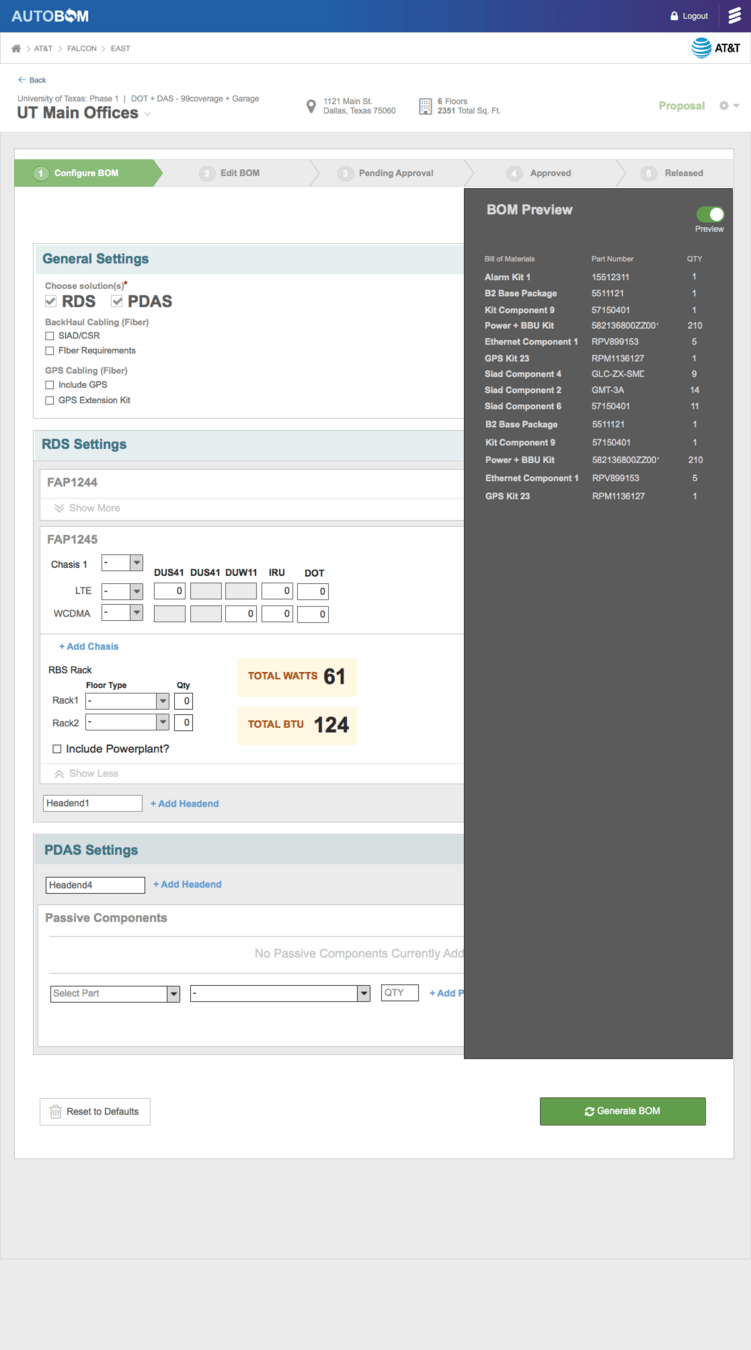Click EAST breadcrumb link

(x=121, y=48)
